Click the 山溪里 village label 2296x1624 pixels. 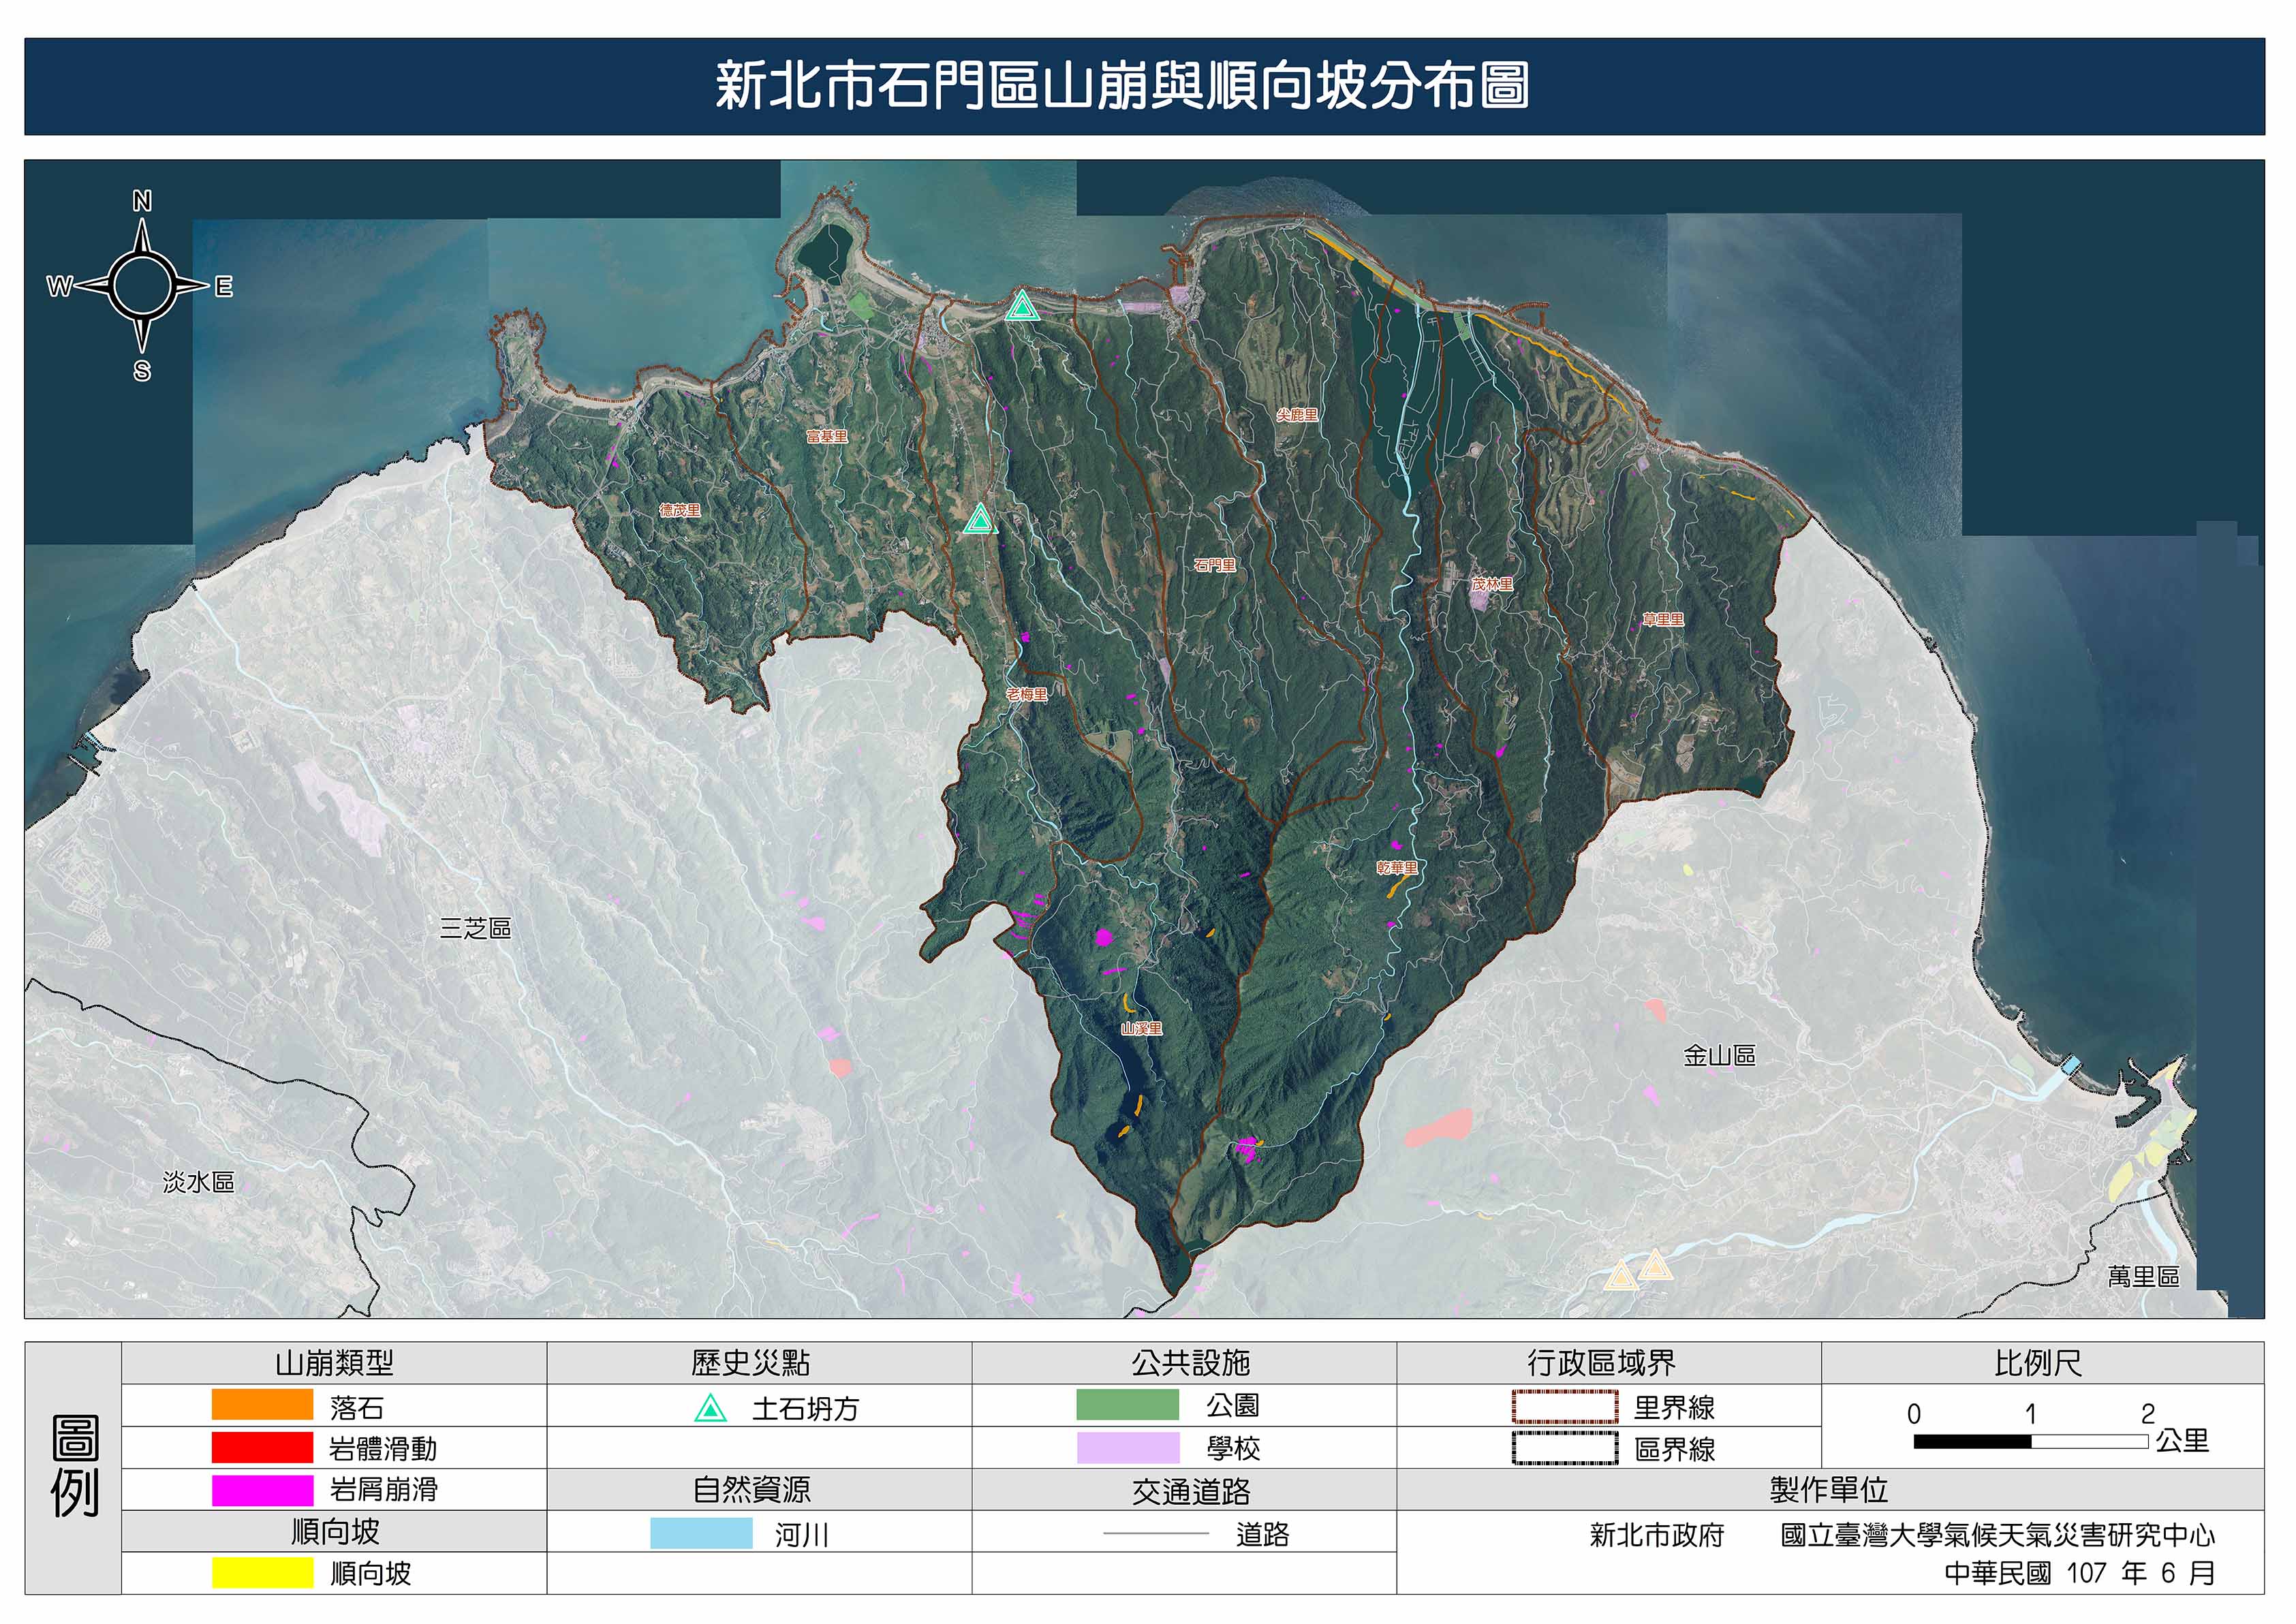click(1141, 1028)
